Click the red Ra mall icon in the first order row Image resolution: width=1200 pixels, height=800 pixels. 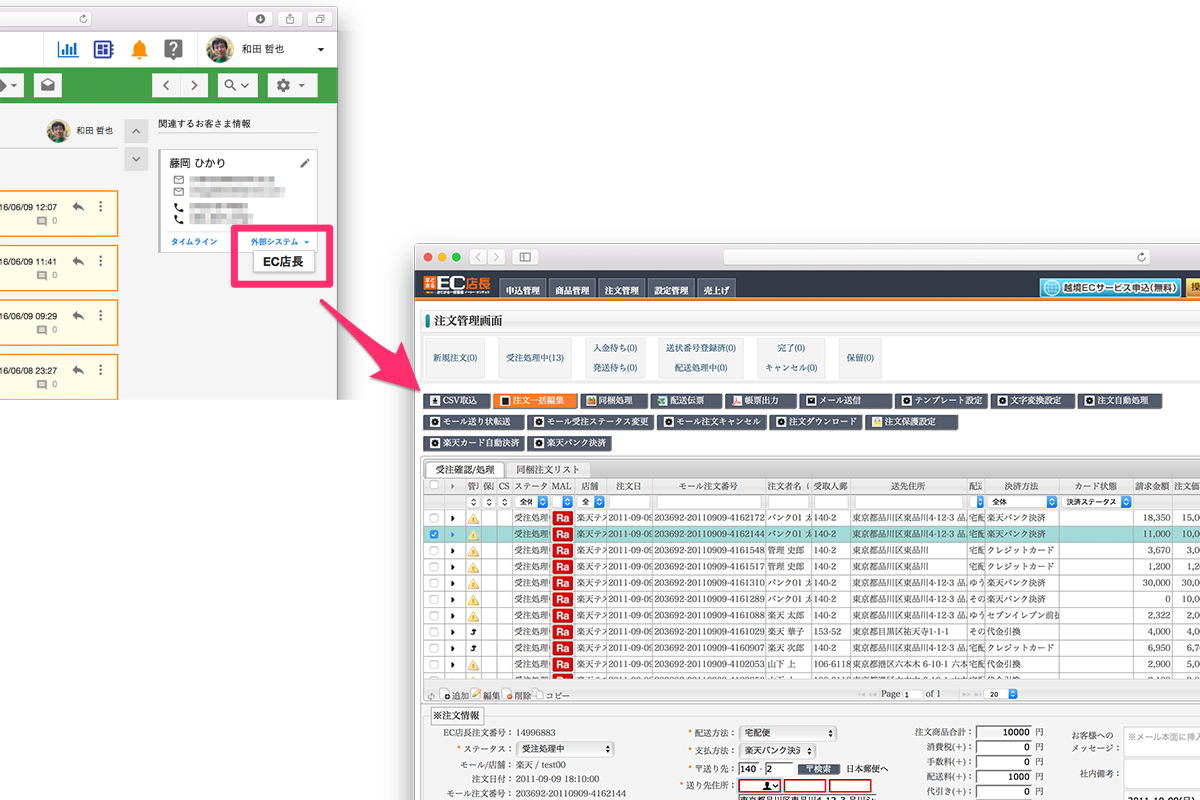(563, 518)
